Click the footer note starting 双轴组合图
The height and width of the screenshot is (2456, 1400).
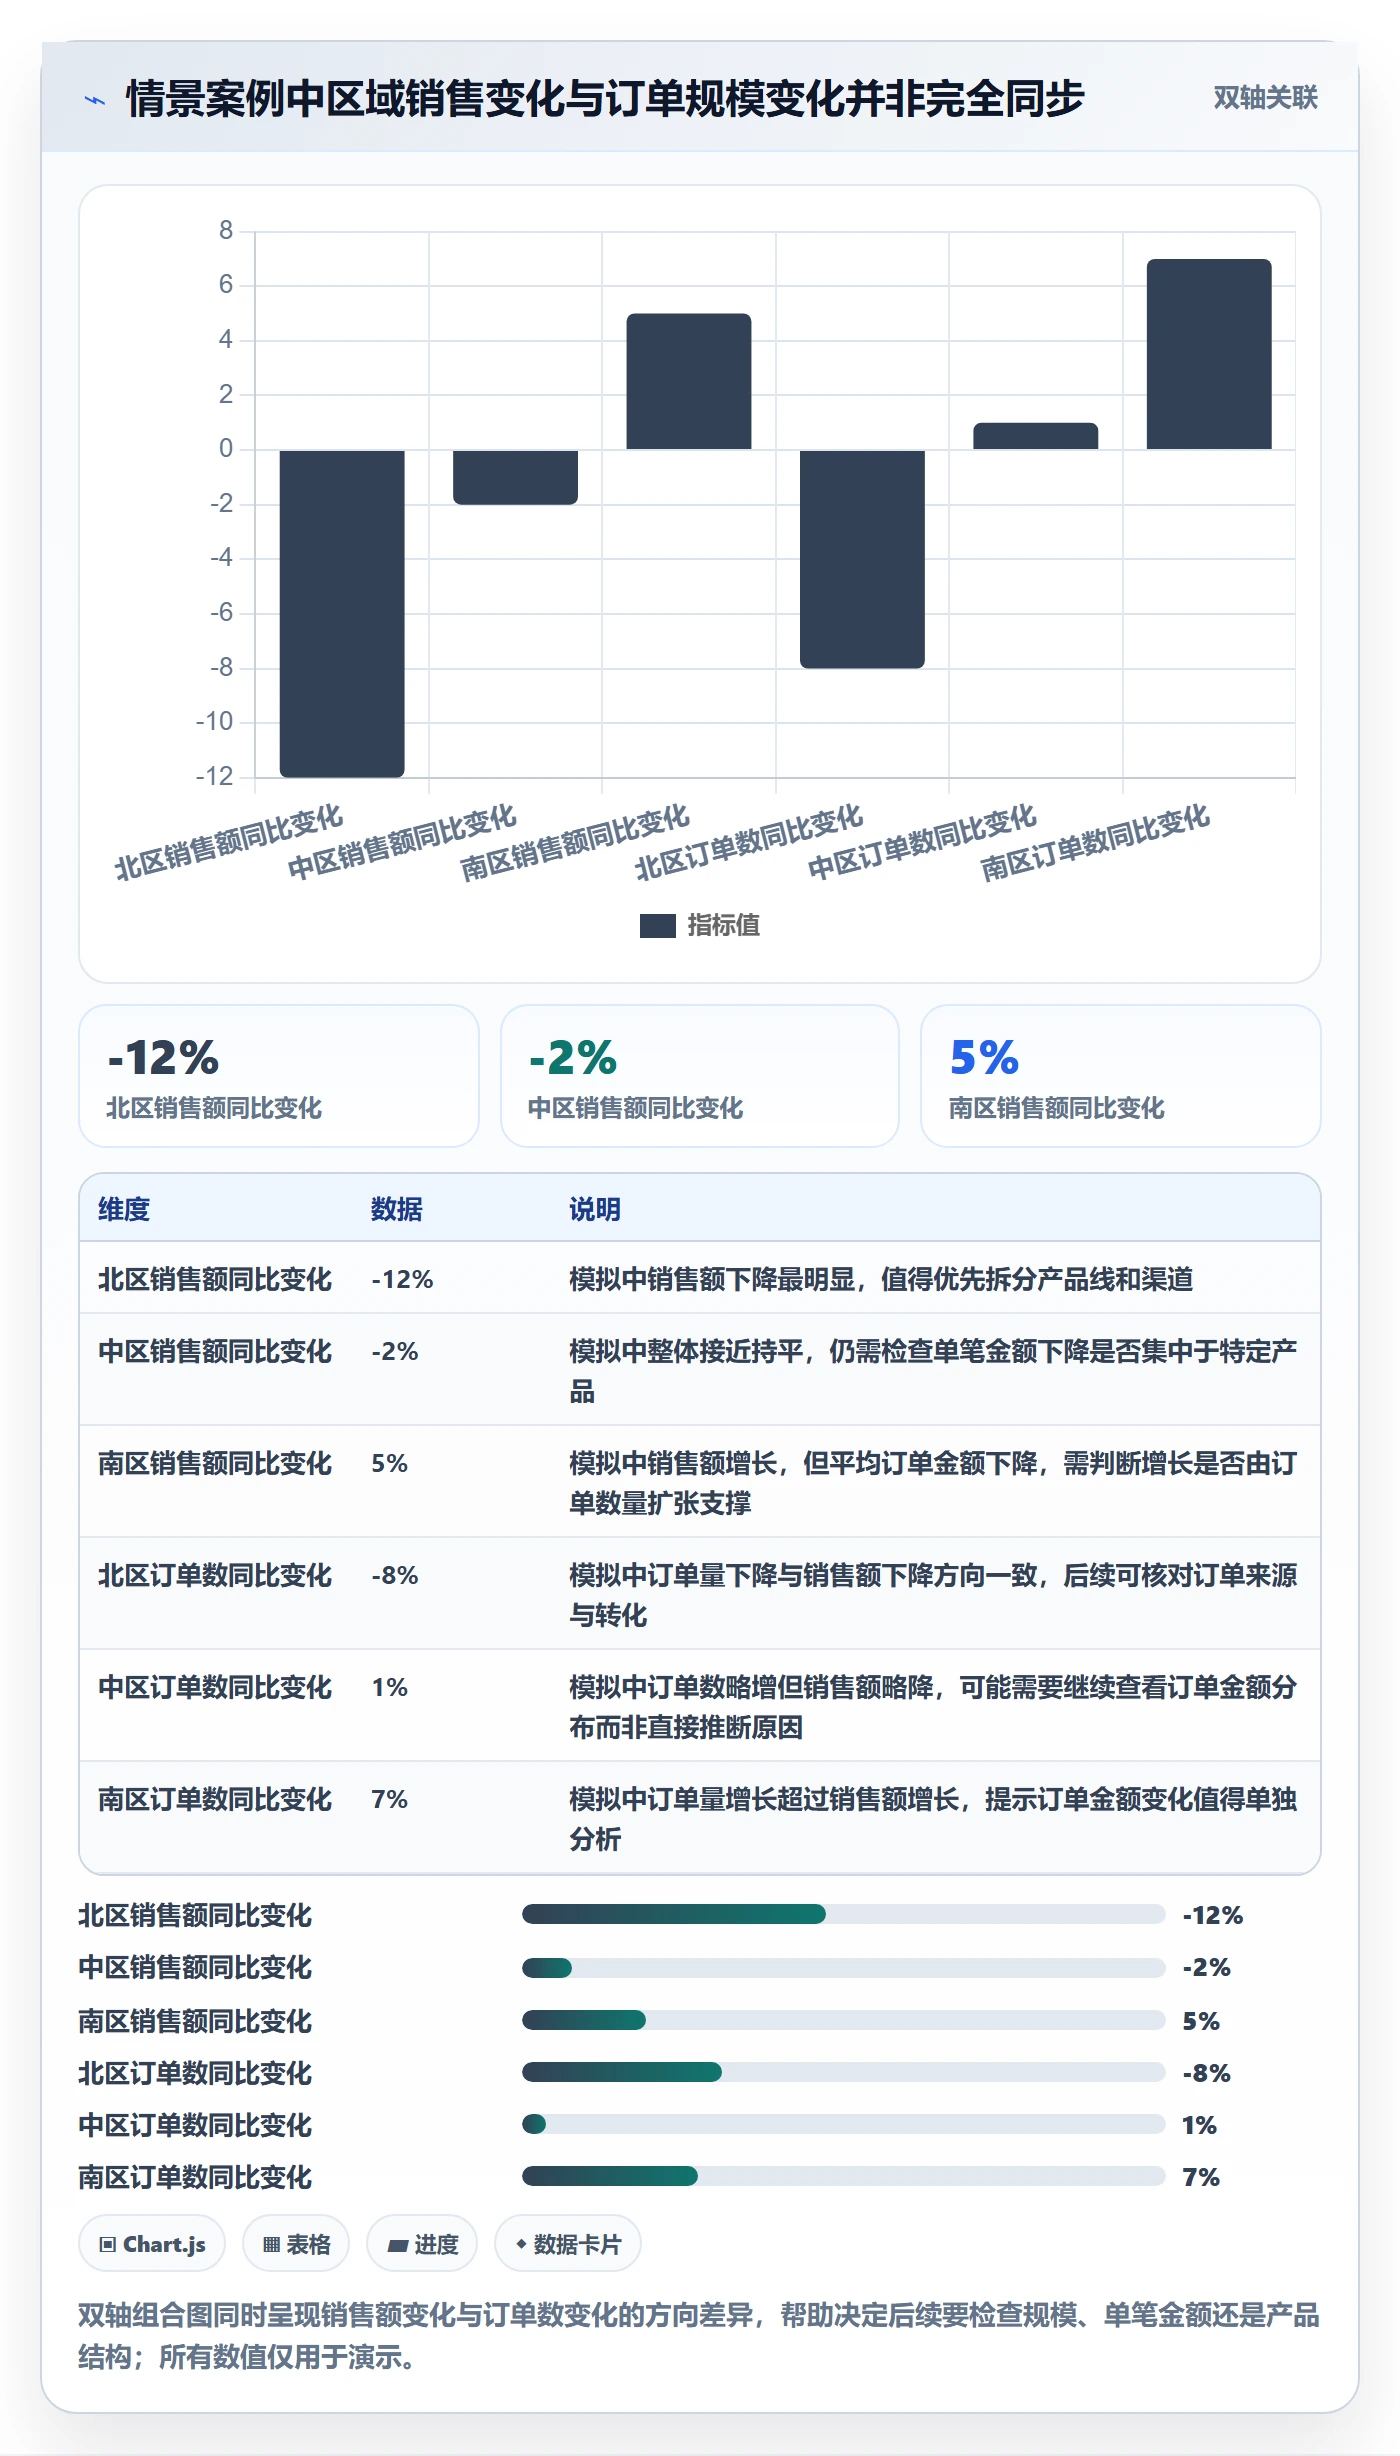tap(699, 2335)
